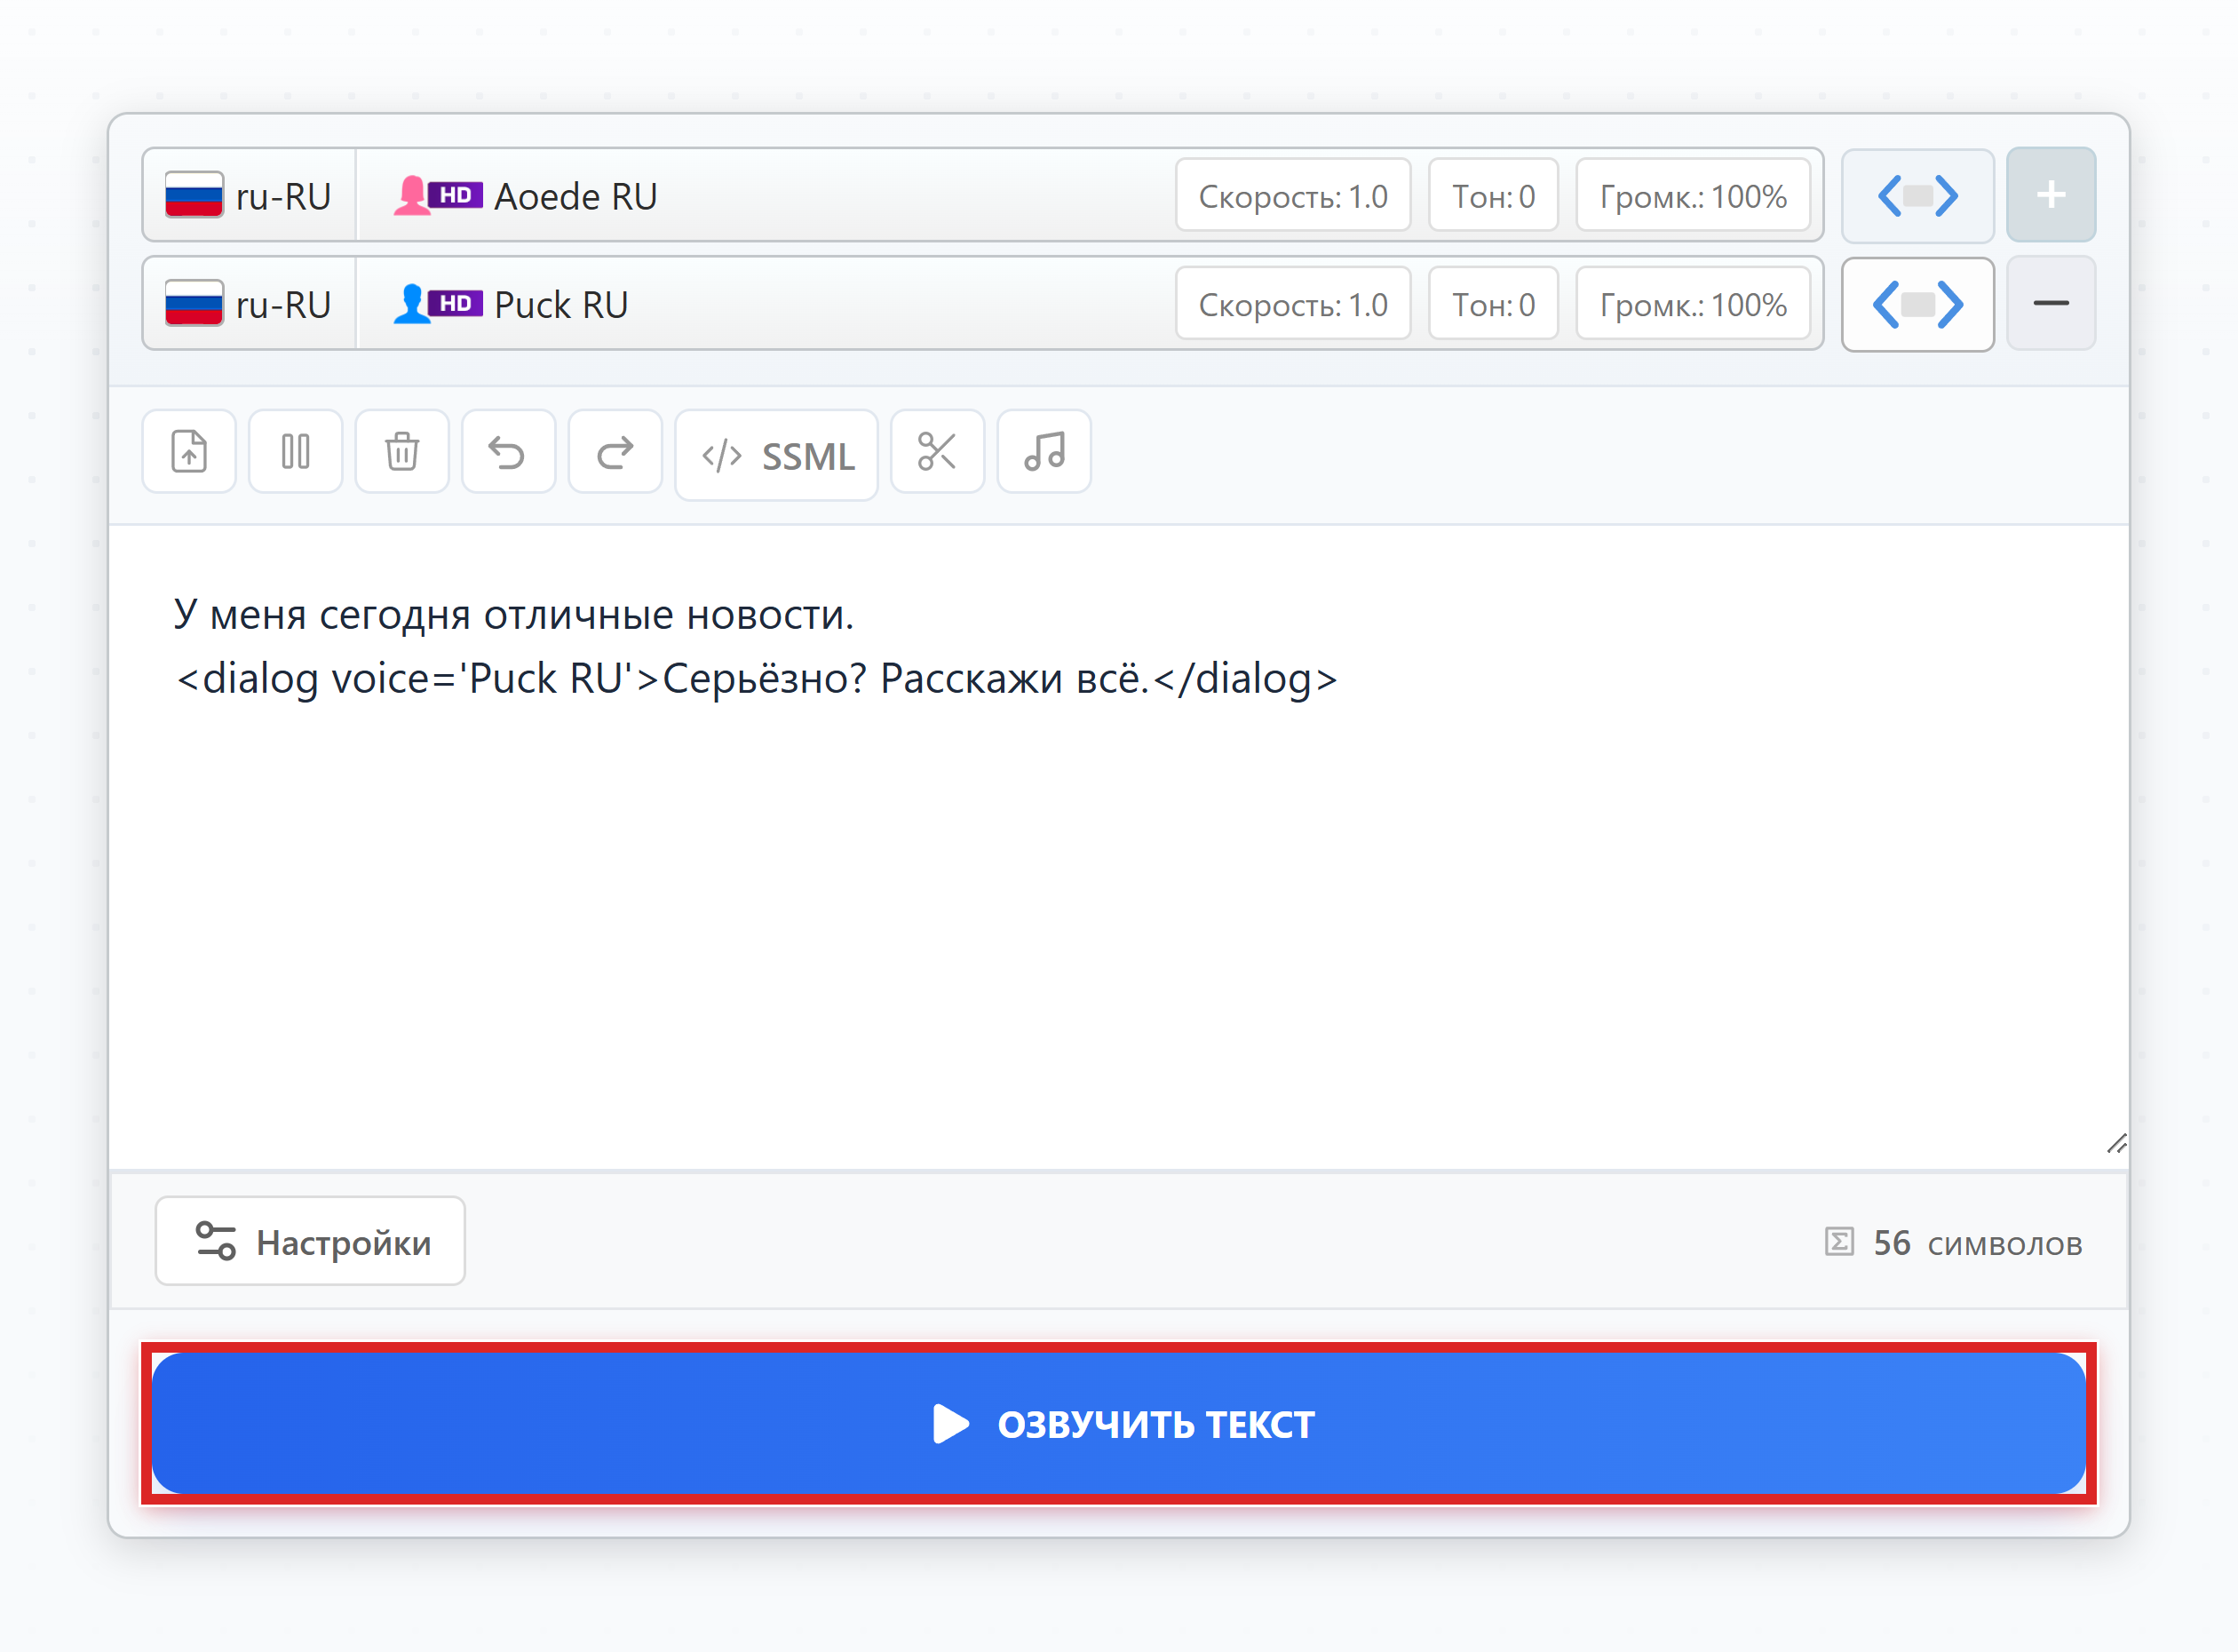Select the scissors cut tool
Image resolution: width=2238 pixels, height=1652 pixels.
[x=937, y=452]
